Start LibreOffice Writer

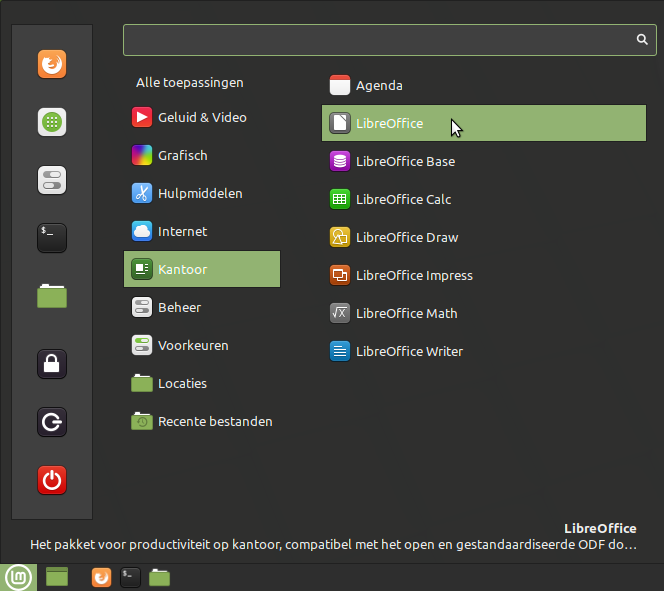[x=409, y=351]
